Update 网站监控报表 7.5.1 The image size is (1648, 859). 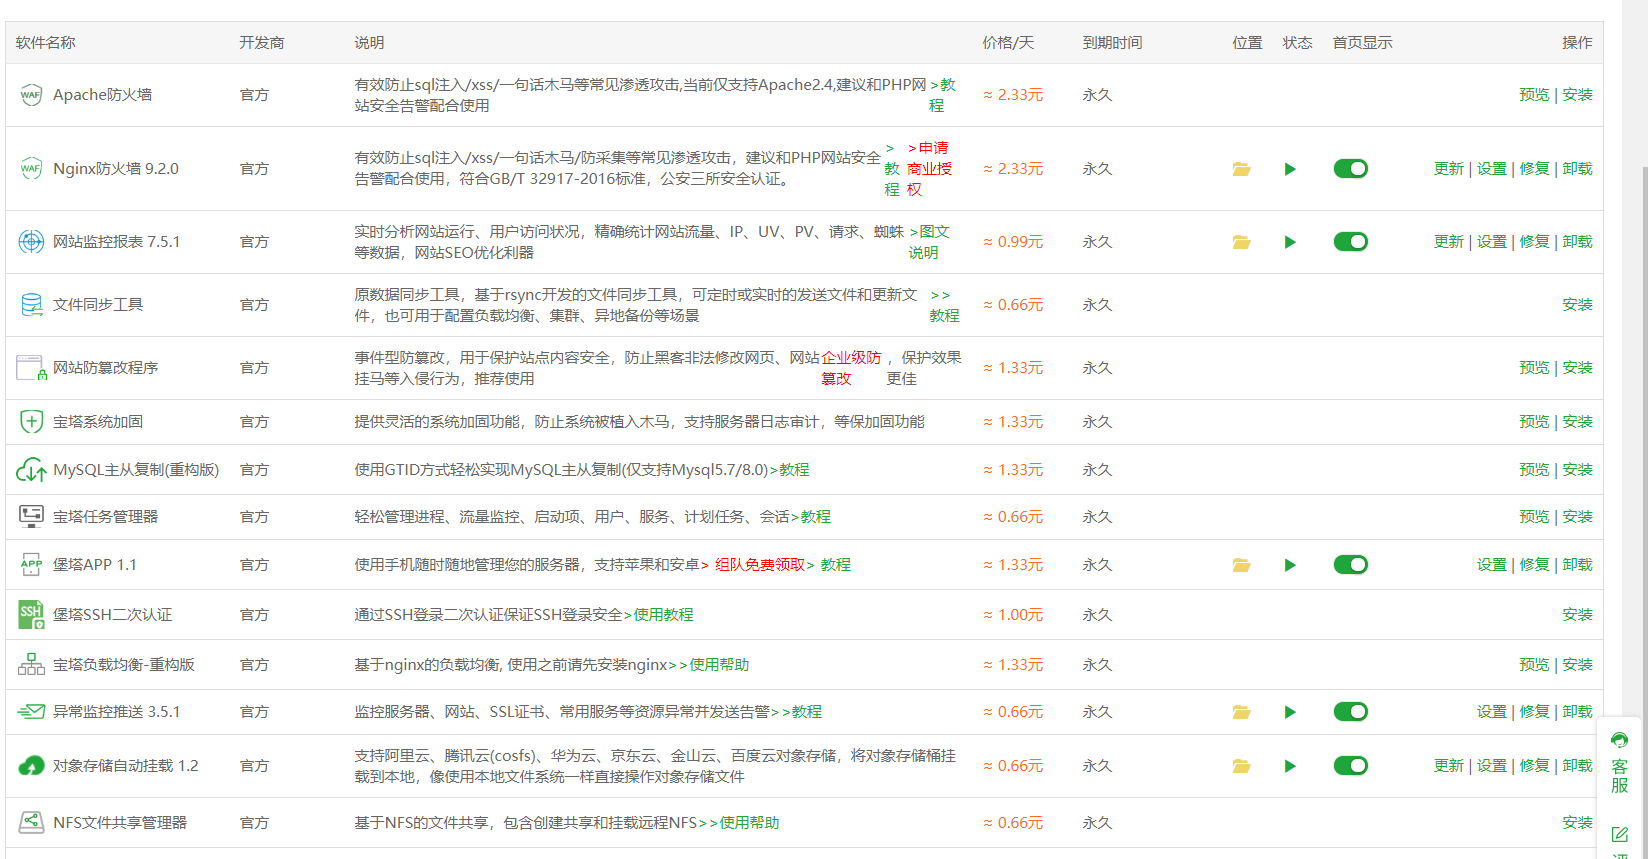pyautogui.click(x=1448, y=242)
